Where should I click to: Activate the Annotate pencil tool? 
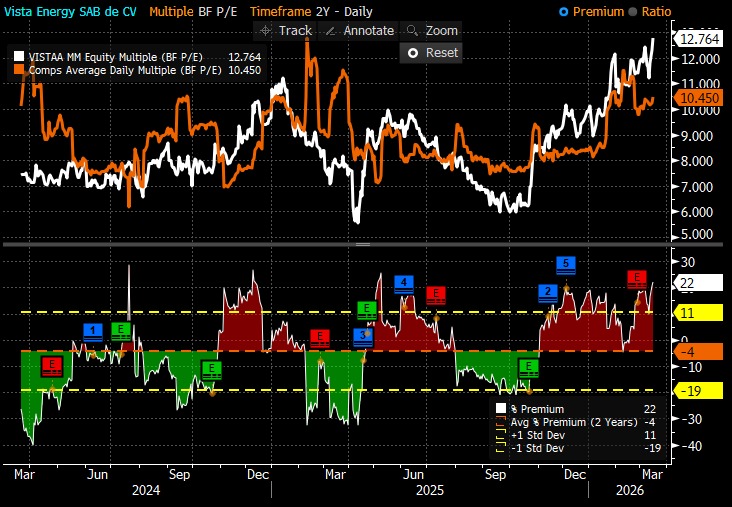click(359, 31)
